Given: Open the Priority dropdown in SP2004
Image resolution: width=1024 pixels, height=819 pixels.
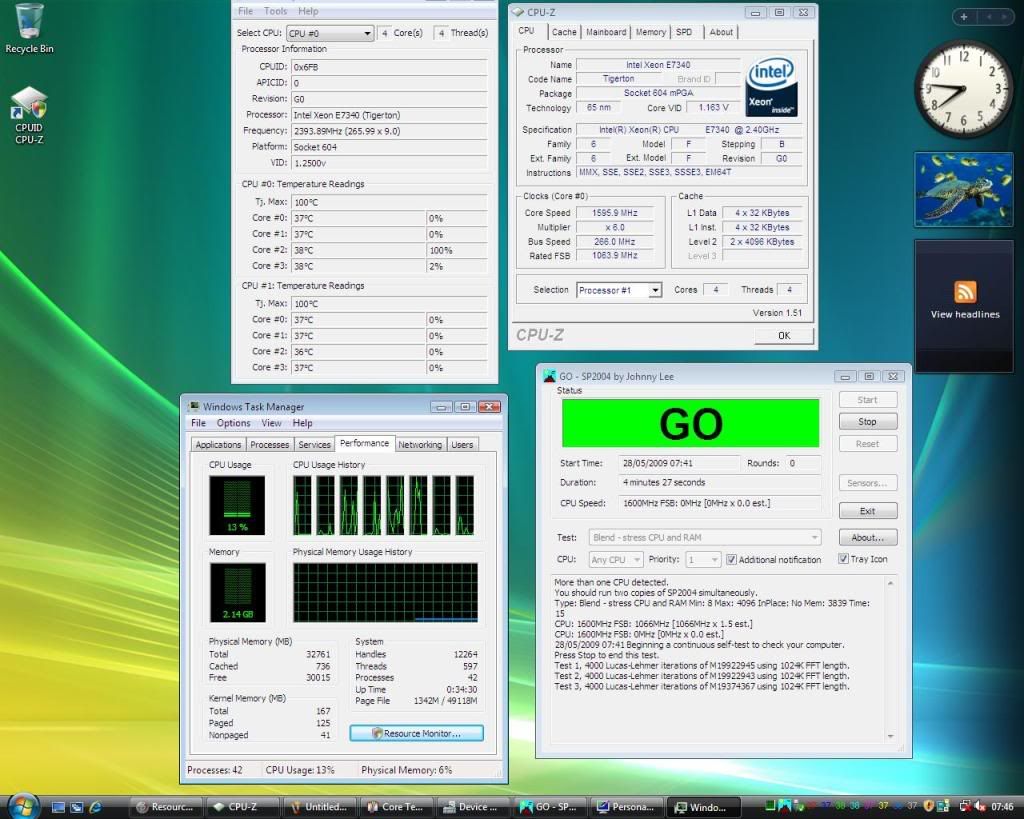Looking at the screenshot, I should tap(703, 560).
